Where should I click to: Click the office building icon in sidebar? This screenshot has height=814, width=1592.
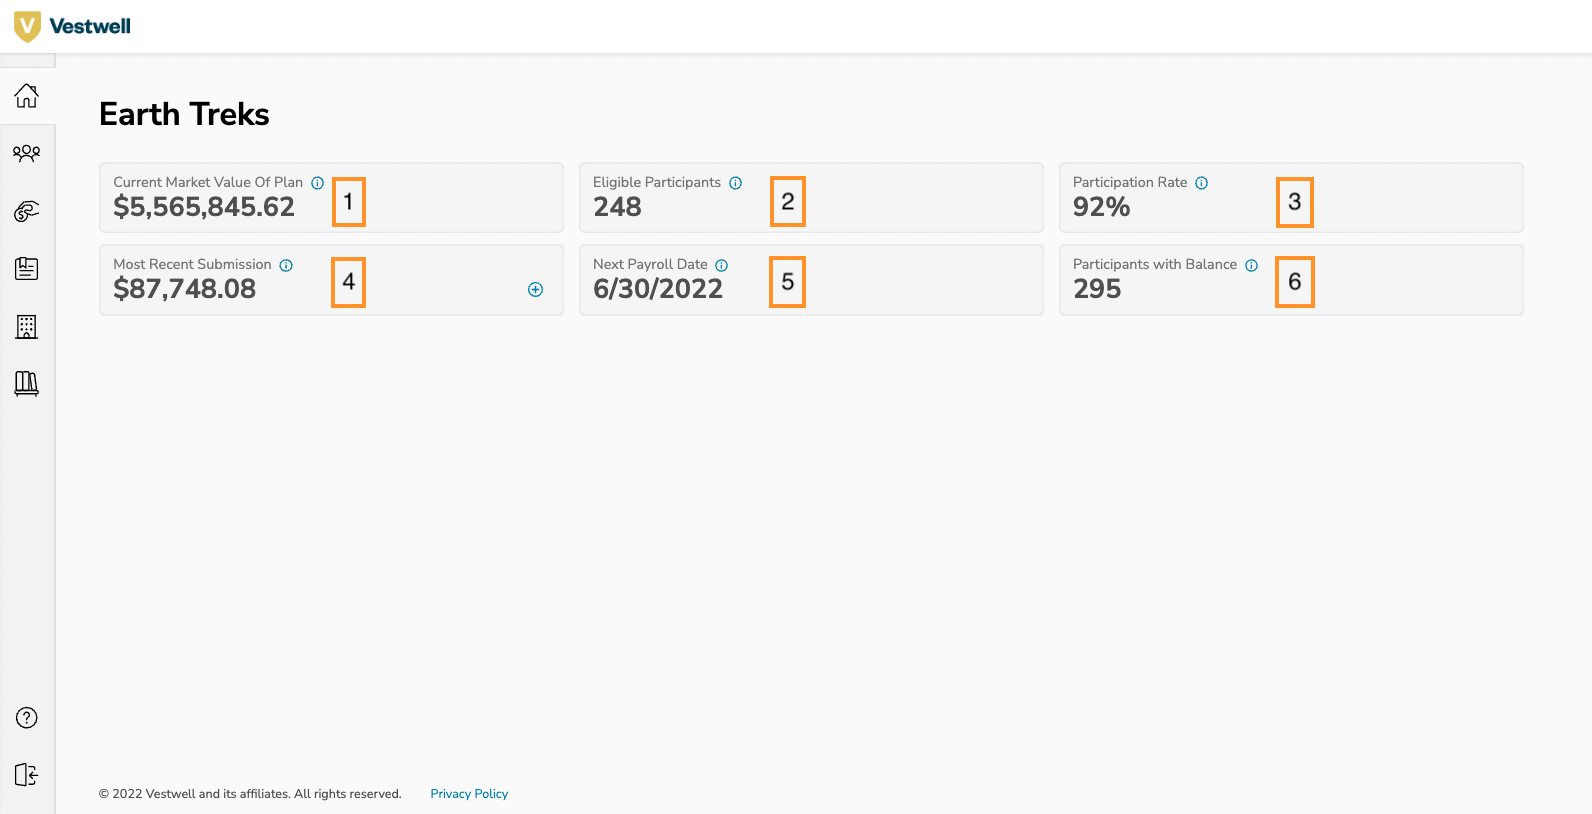pos(27,326)
